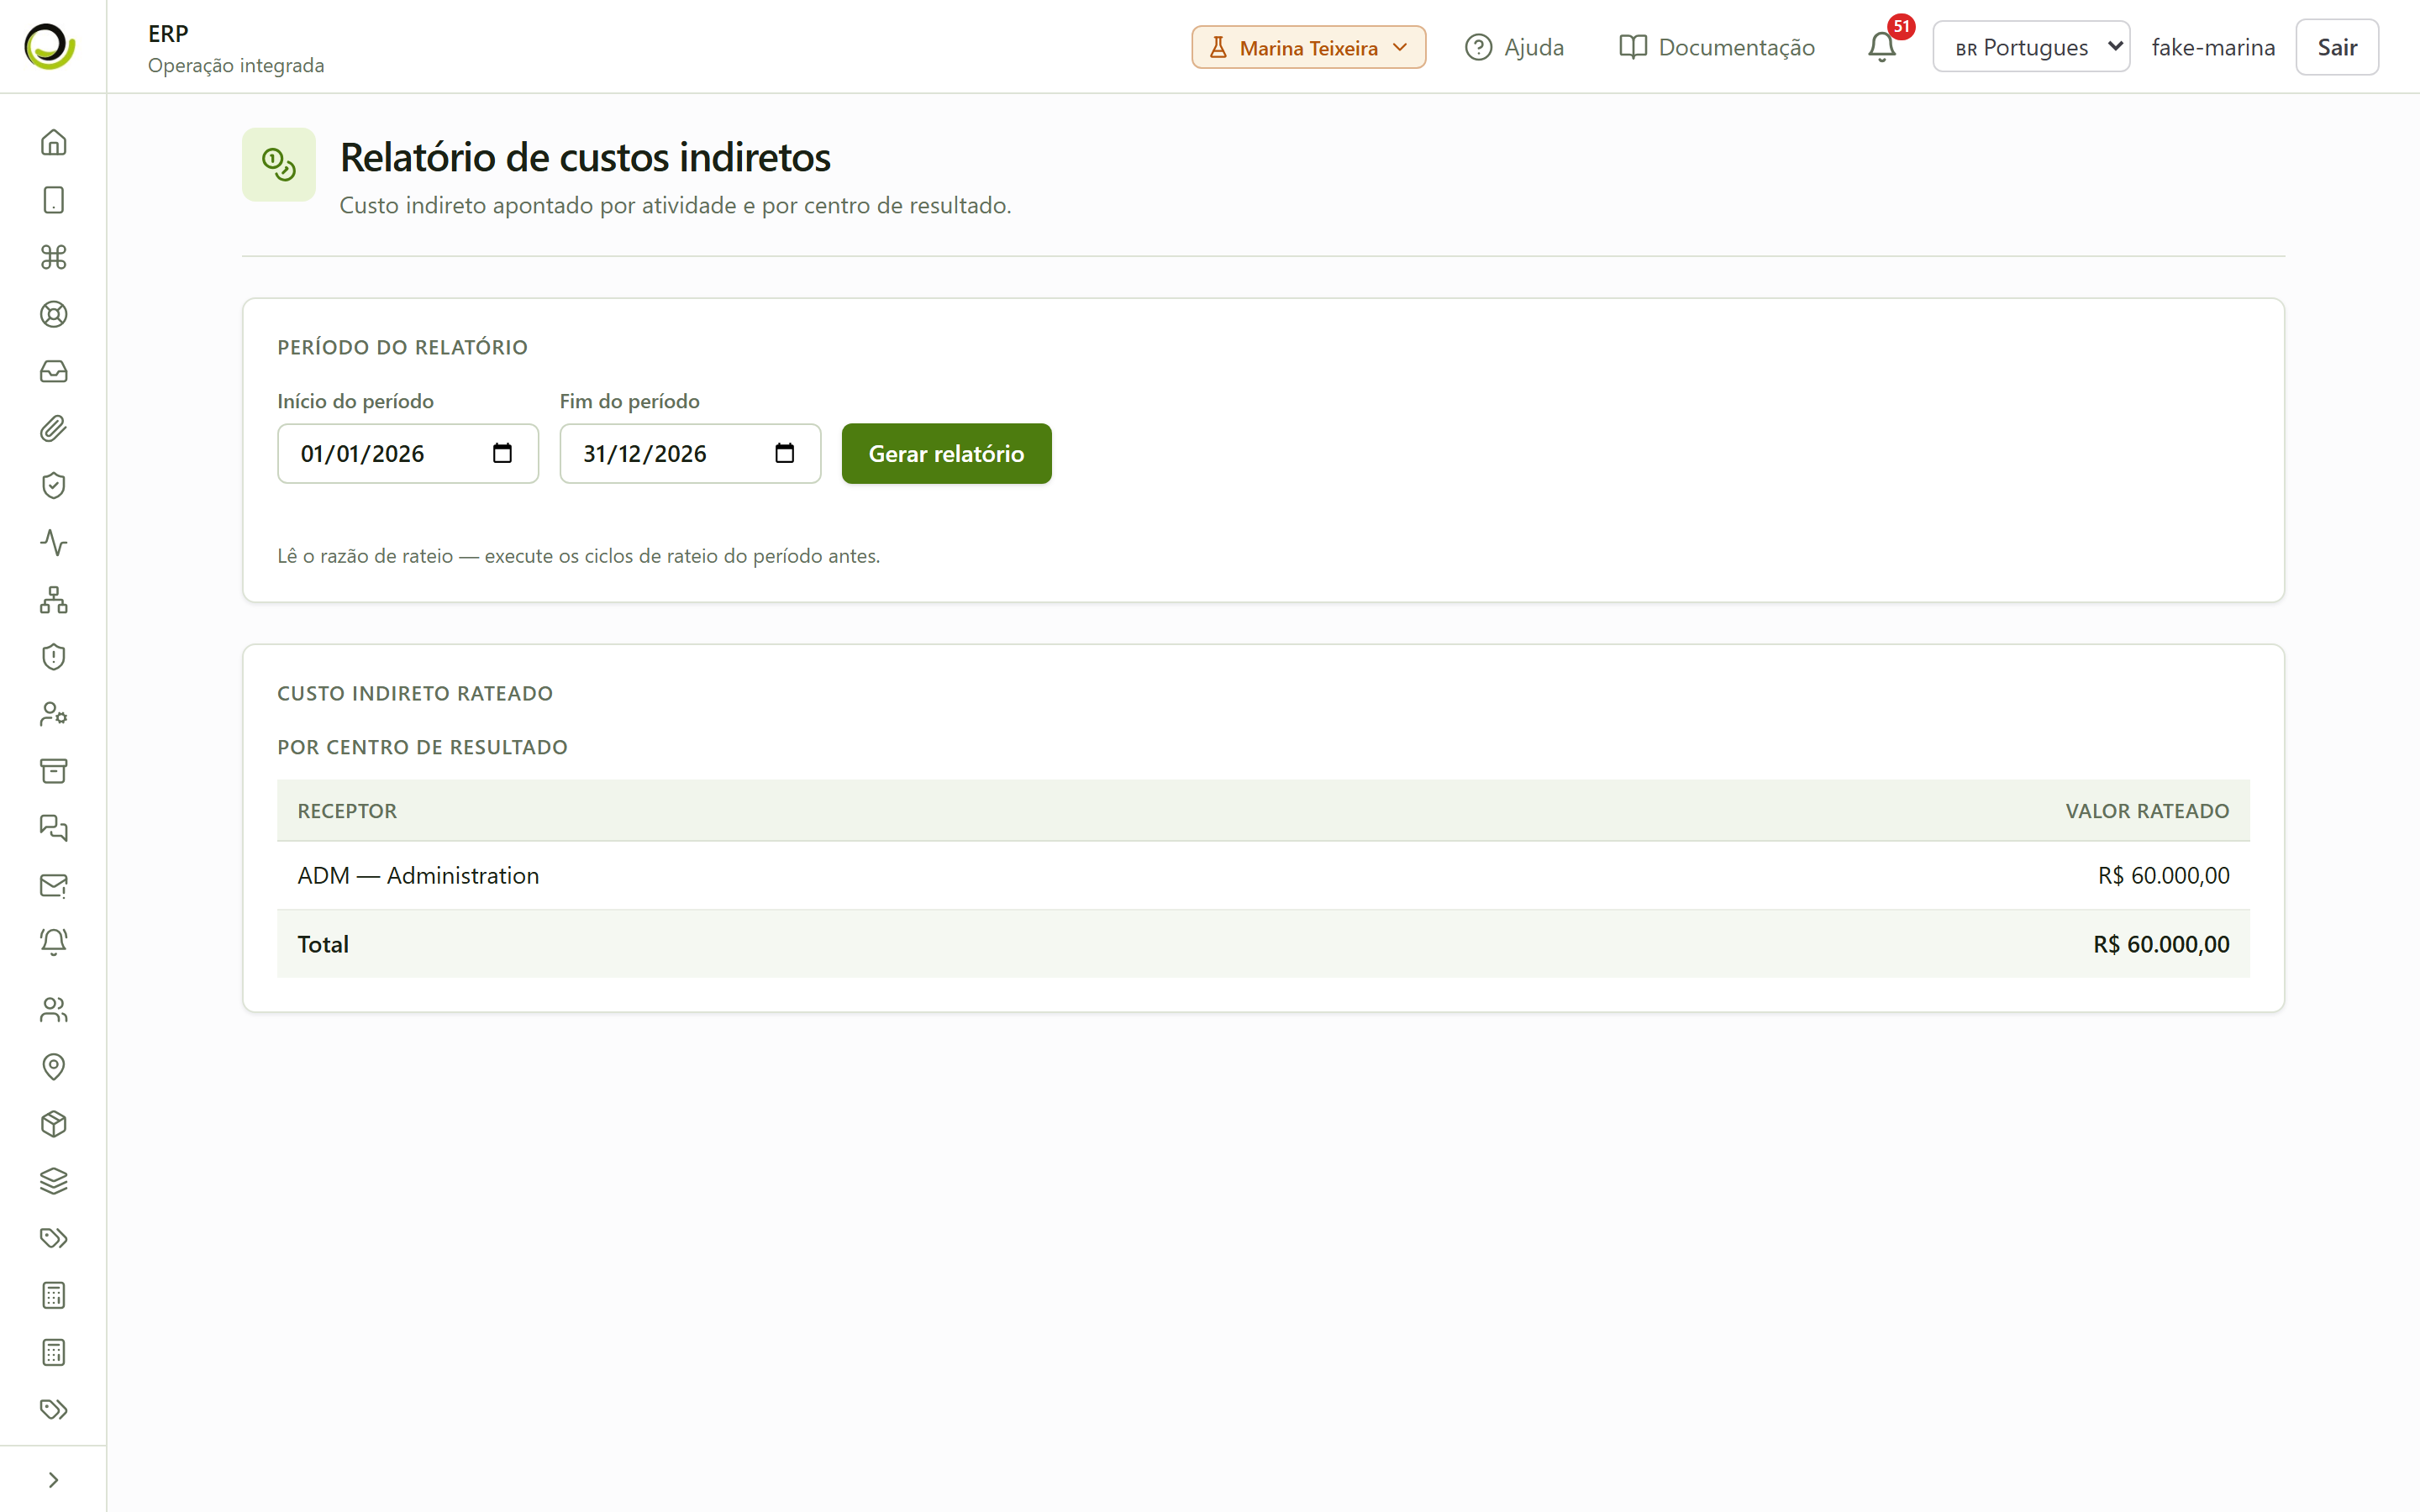Open the archive box sidebar icon
The width and height of the screenshot is (2420, 1512).
point(54,770)
